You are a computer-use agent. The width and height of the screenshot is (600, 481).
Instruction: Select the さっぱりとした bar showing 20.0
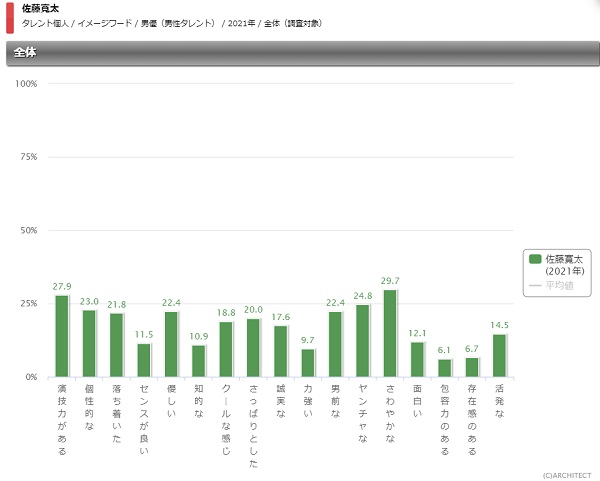coord(253,347)
